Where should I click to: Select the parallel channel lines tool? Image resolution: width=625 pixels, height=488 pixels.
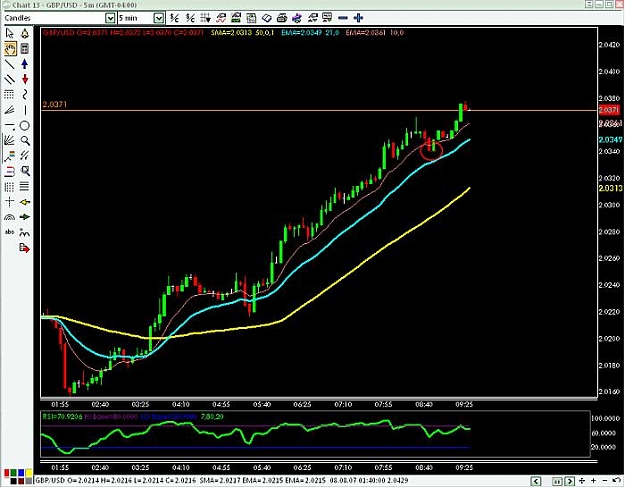click(x=10, y=79)
